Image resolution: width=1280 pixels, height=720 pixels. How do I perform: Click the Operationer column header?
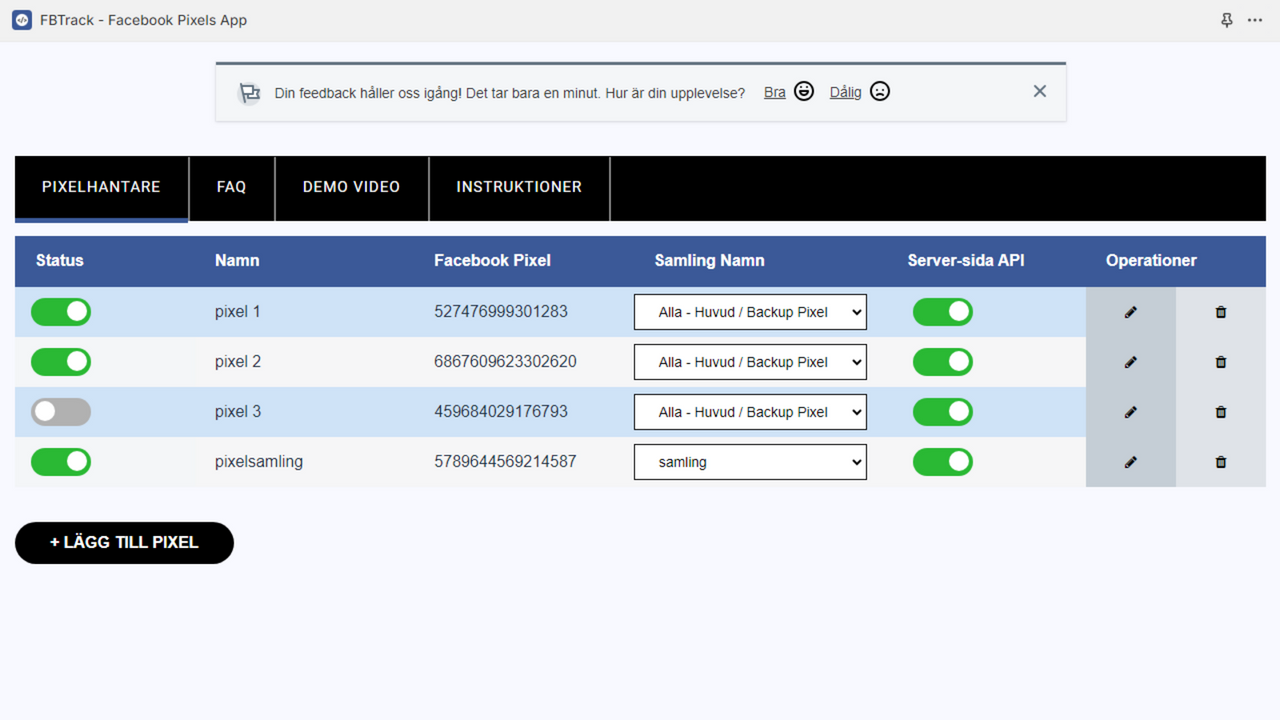[1151, 261]
